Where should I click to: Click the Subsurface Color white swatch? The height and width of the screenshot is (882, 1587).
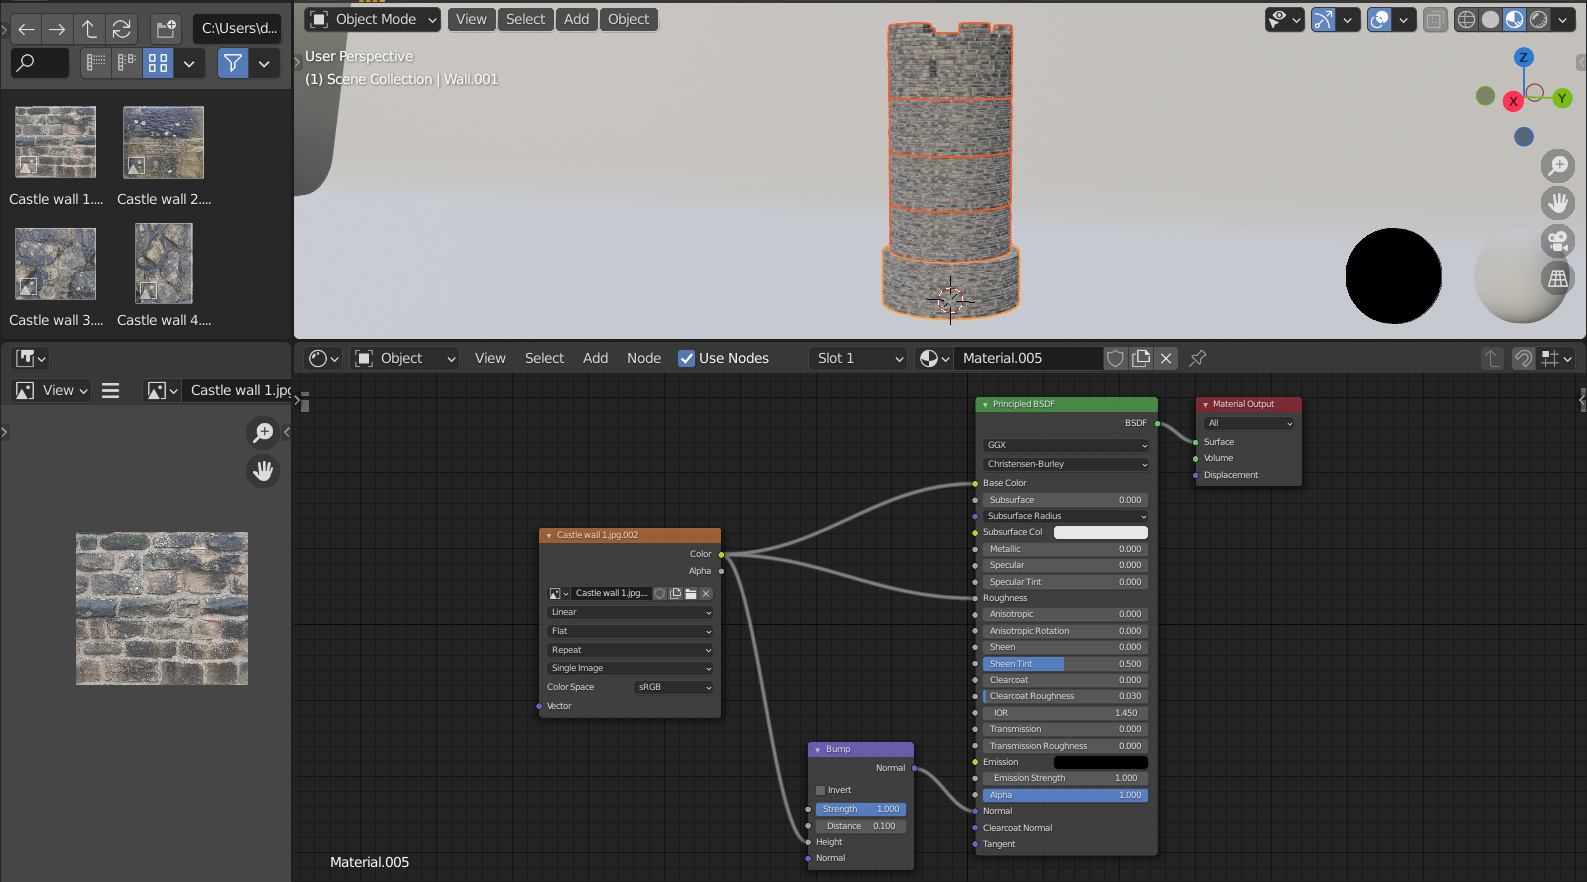1100,532
